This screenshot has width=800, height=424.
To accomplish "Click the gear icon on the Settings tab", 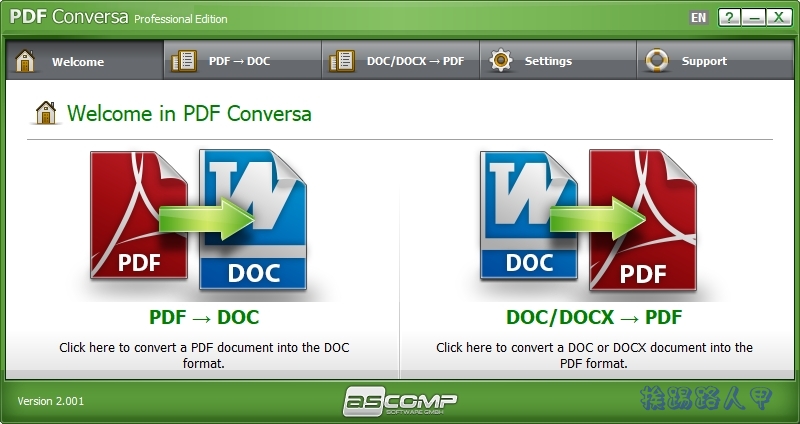I will [x=500, y=61].
